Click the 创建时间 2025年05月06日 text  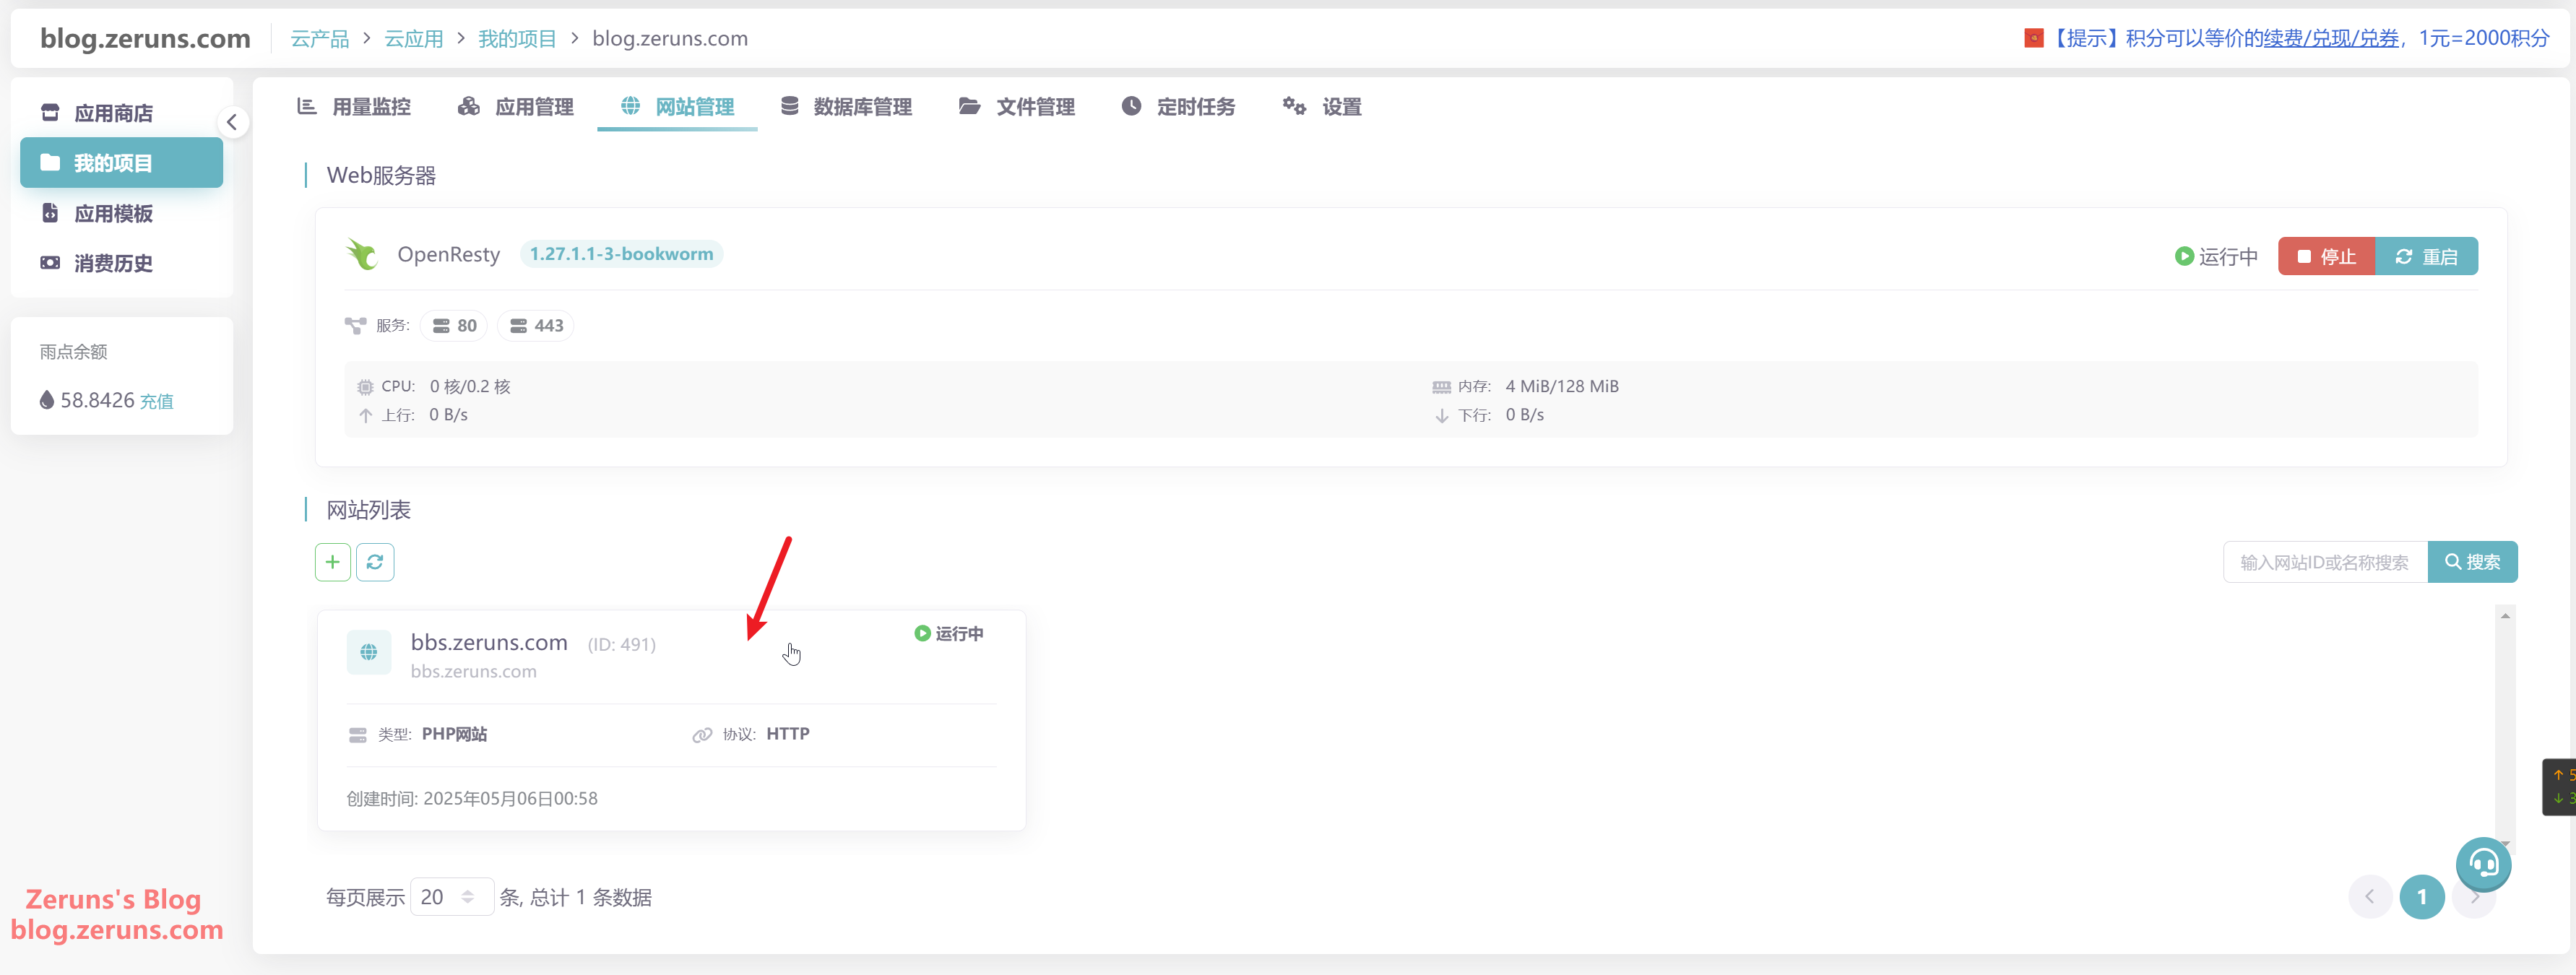472,799
